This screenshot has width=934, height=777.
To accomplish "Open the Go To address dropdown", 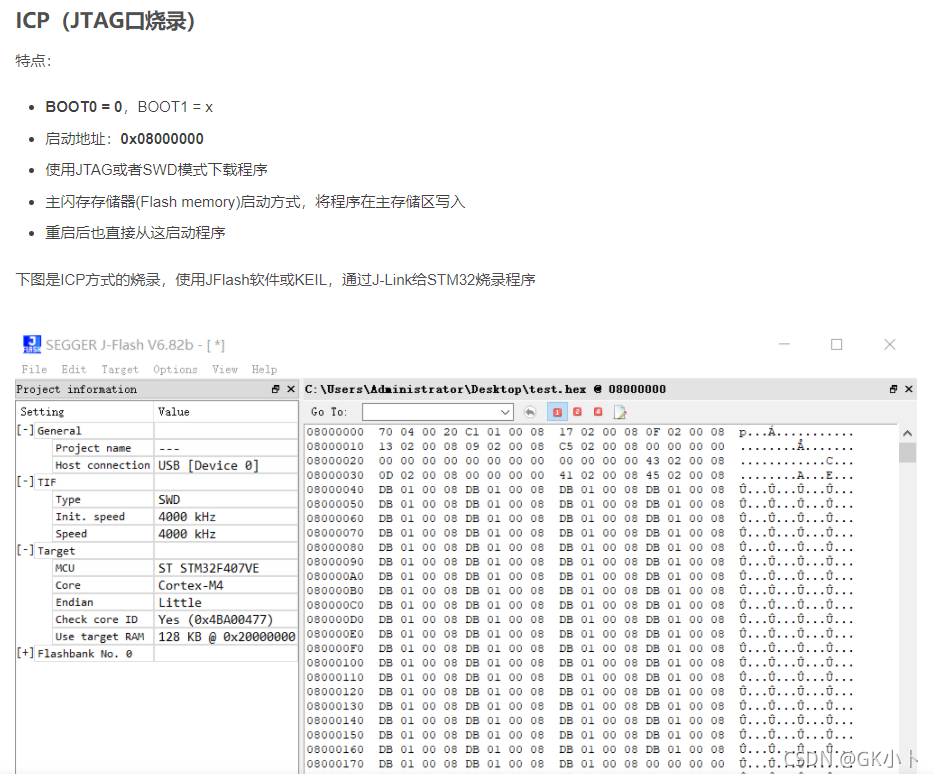I will click(x=505, y=412).
